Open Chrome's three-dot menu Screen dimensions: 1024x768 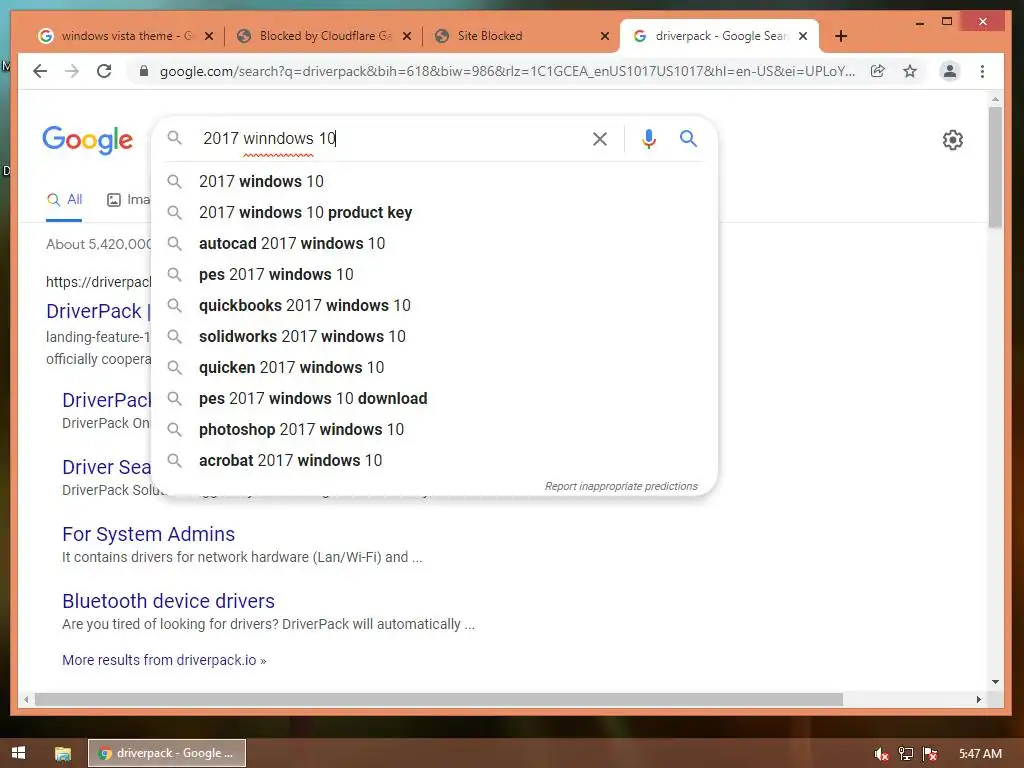(x=982, y=71)
